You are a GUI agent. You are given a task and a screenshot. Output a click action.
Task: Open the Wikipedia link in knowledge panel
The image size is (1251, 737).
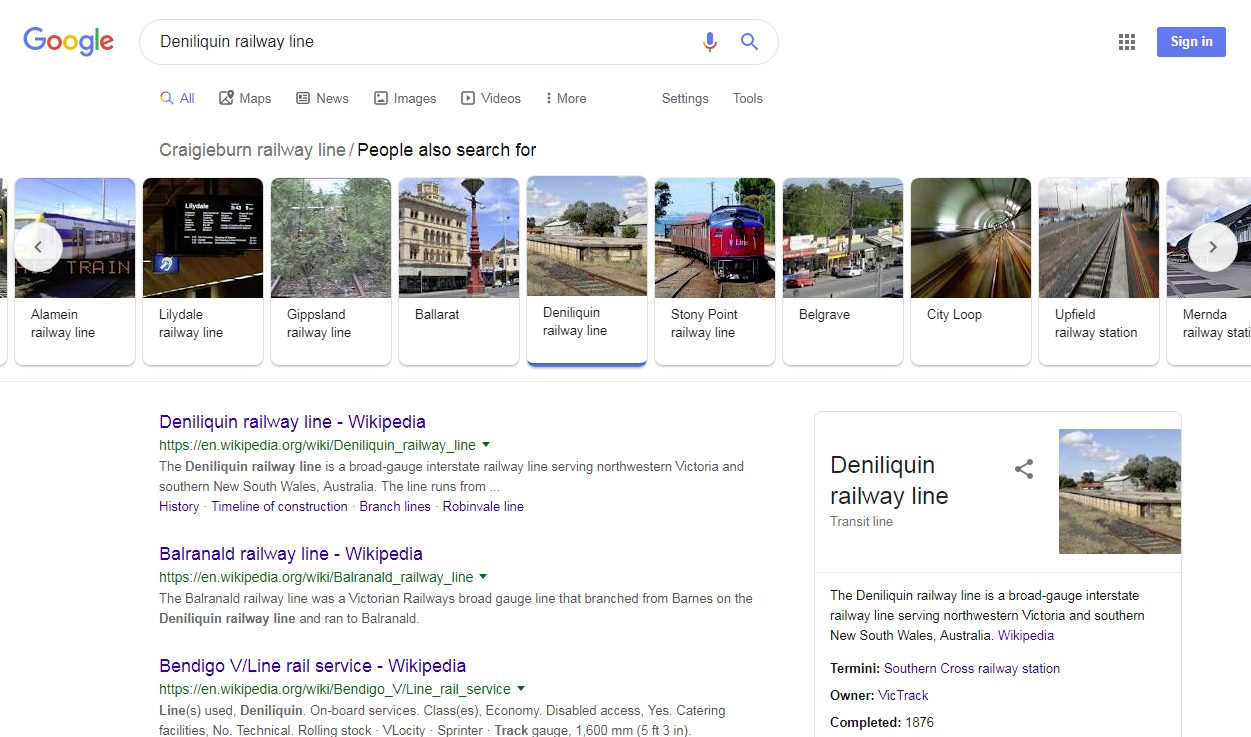point(1026,636)
